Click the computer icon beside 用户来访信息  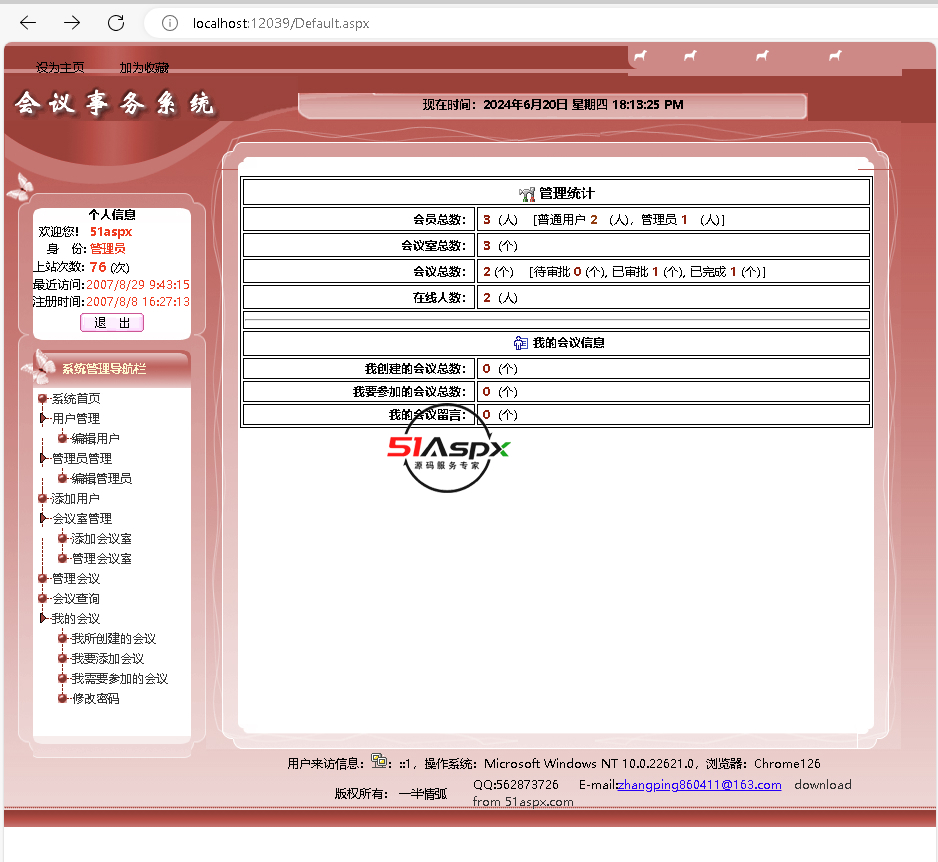[x=380, y=762]
